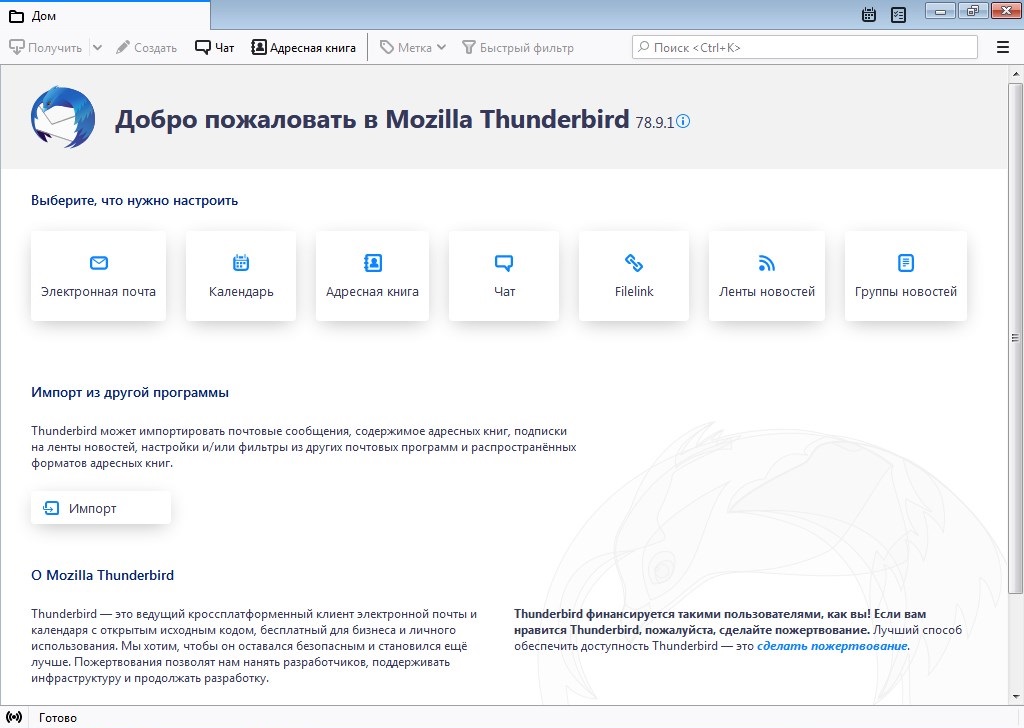Click the Адресная книга contact card icon

[x=372, y=263]
